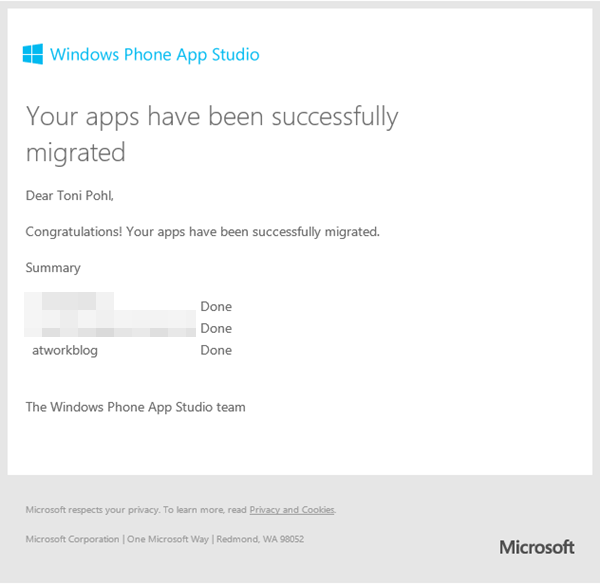Click the Congratulations message sentence
The width and height of the screenshot is (600, 584).
pyautogui.click(x=203, y=232)
